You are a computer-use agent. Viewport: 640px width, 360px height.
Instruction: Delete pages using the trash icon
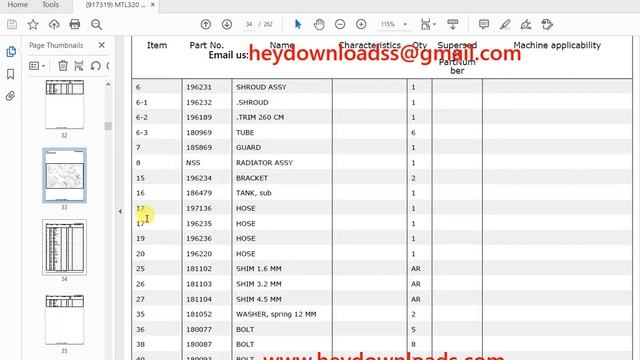[62, 66]
